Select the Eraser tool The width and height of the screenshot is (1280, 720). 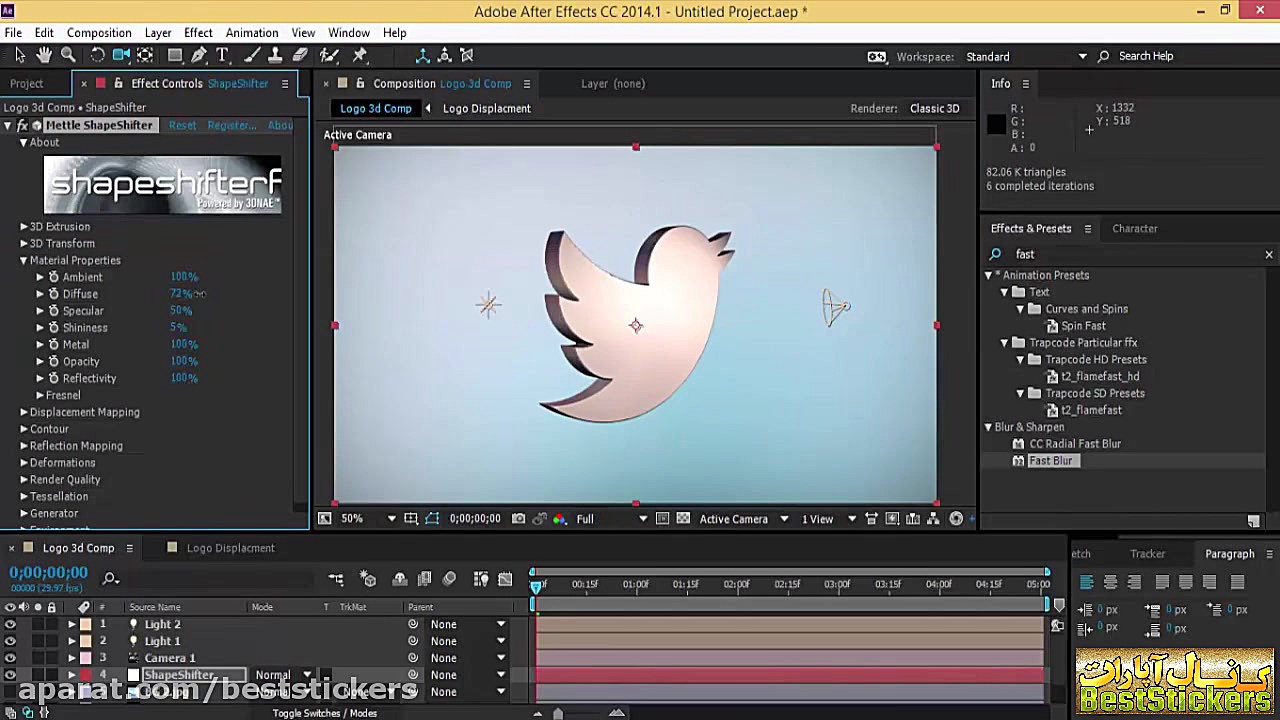(299, 56)
